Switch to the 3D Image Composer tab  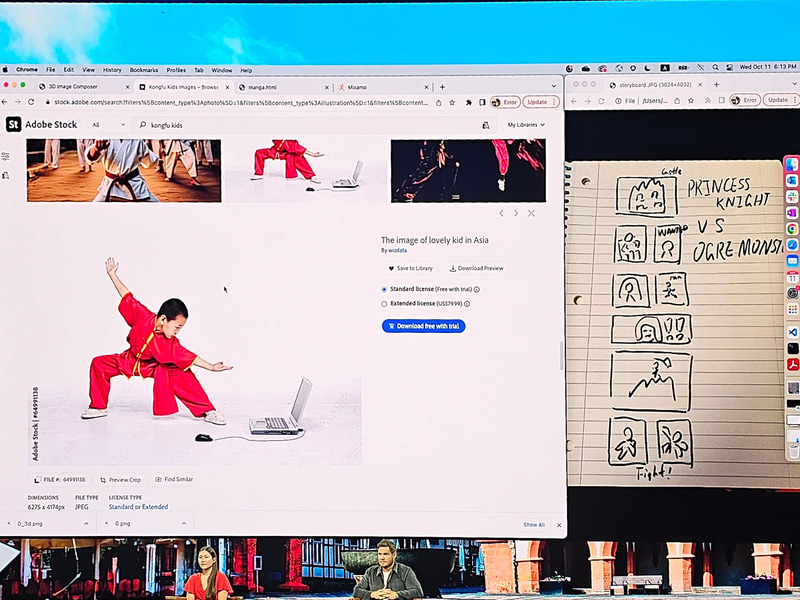click(84, 87)
